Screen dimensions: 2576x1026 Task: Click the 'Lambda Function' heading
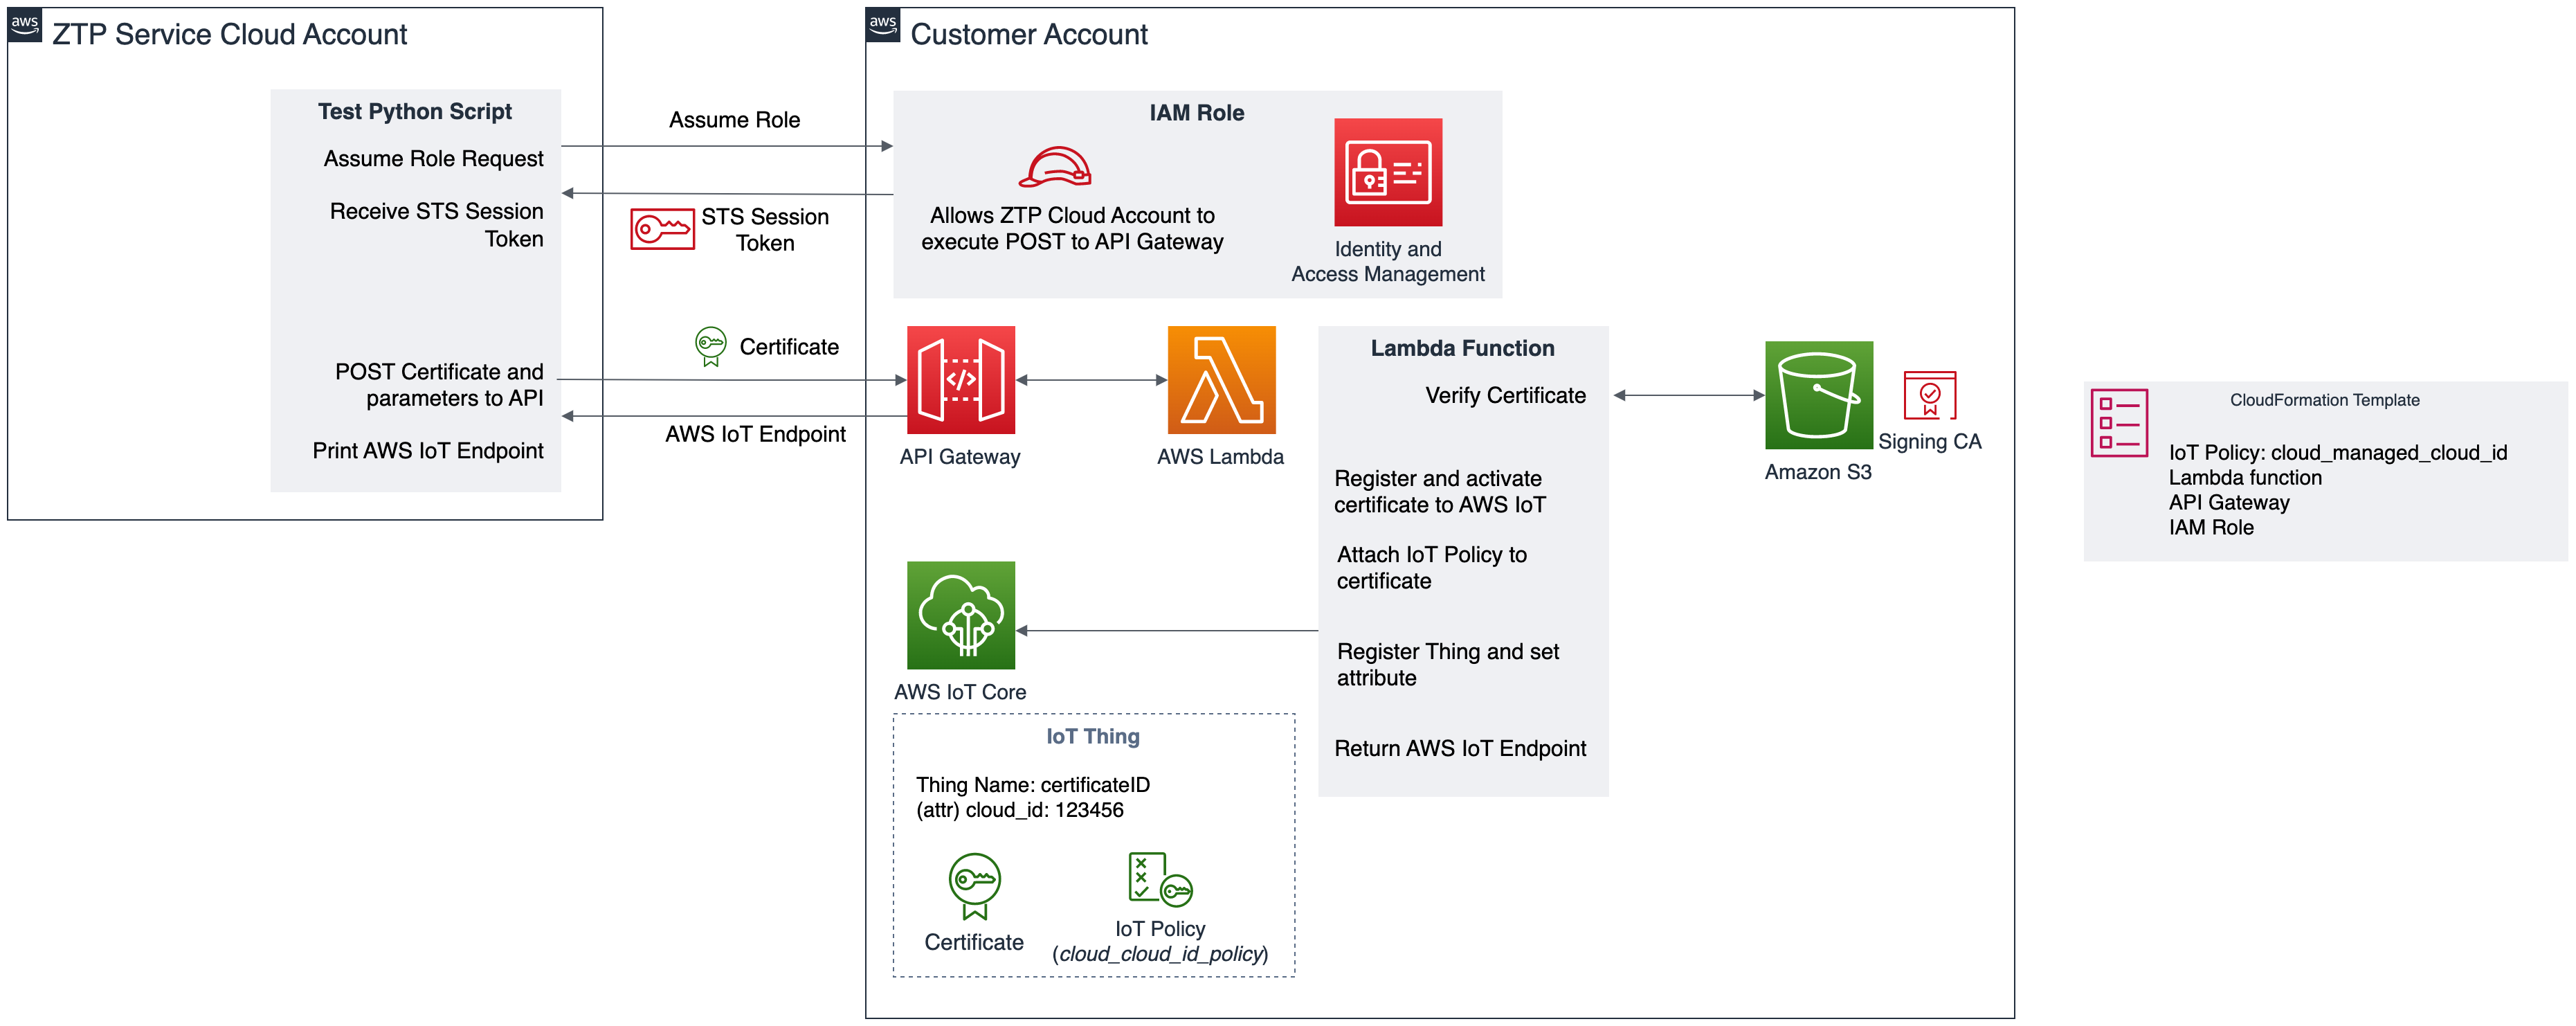pyautogui.click(x=1462, y=348)
